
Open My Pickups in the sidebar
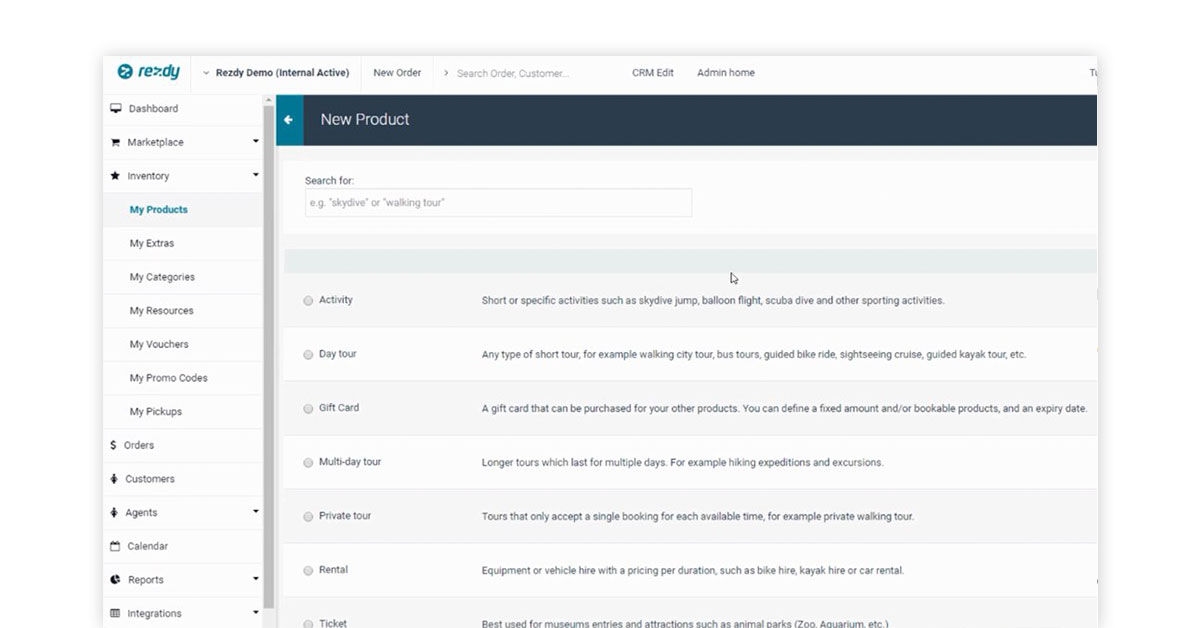tap(156, 412)
